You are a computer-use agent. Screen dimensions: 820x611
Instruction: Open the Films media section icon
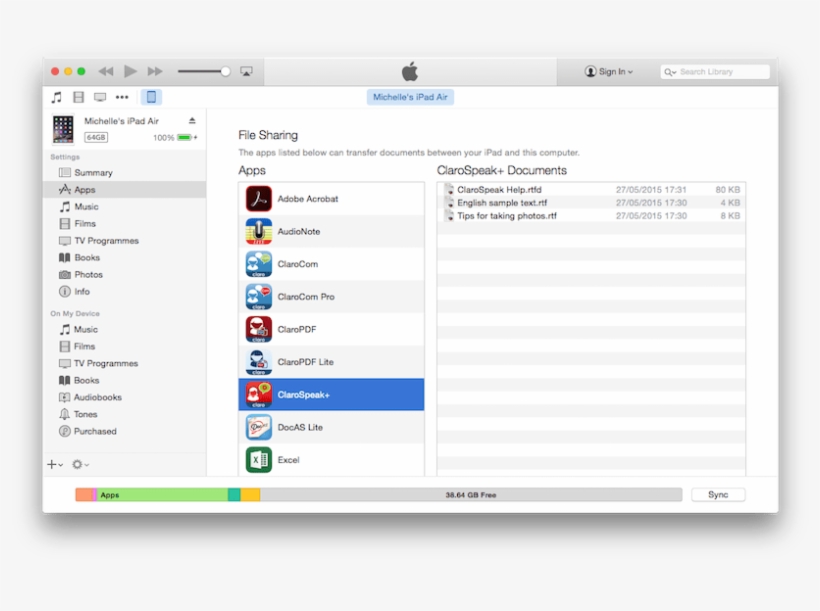click(78, 97)
